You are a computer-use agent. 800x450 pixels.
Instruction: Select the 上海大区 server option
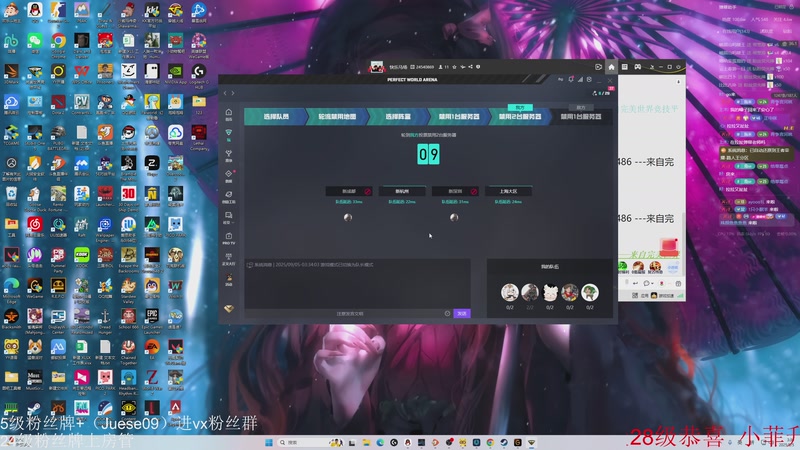click(508, 191)
